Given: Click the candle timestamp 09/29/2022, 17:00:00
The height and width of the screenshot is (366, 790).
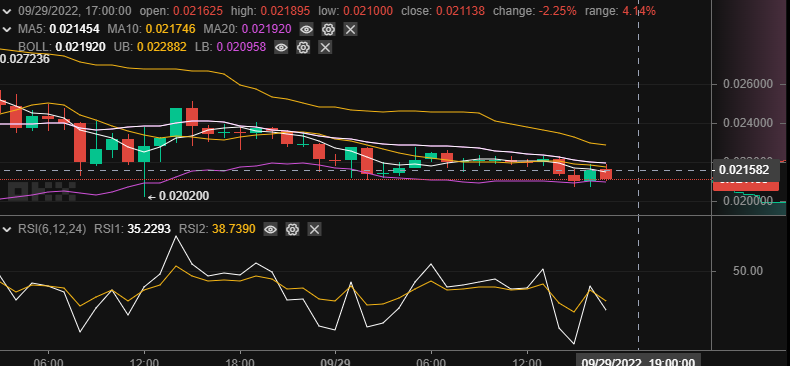Looking at the screenshot, I should click(x=75, y=11).
